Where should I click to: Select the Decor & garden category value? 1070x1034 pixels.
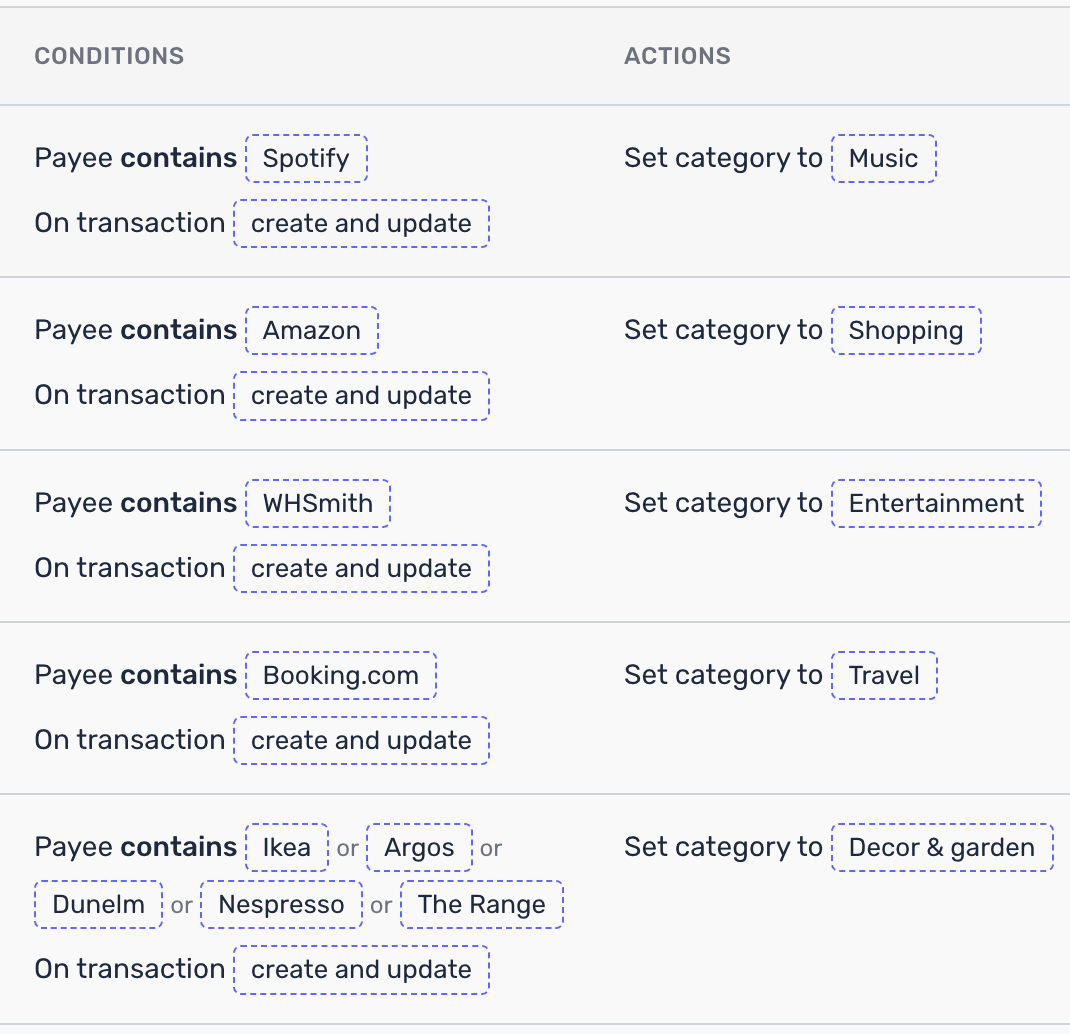[941, 847]
